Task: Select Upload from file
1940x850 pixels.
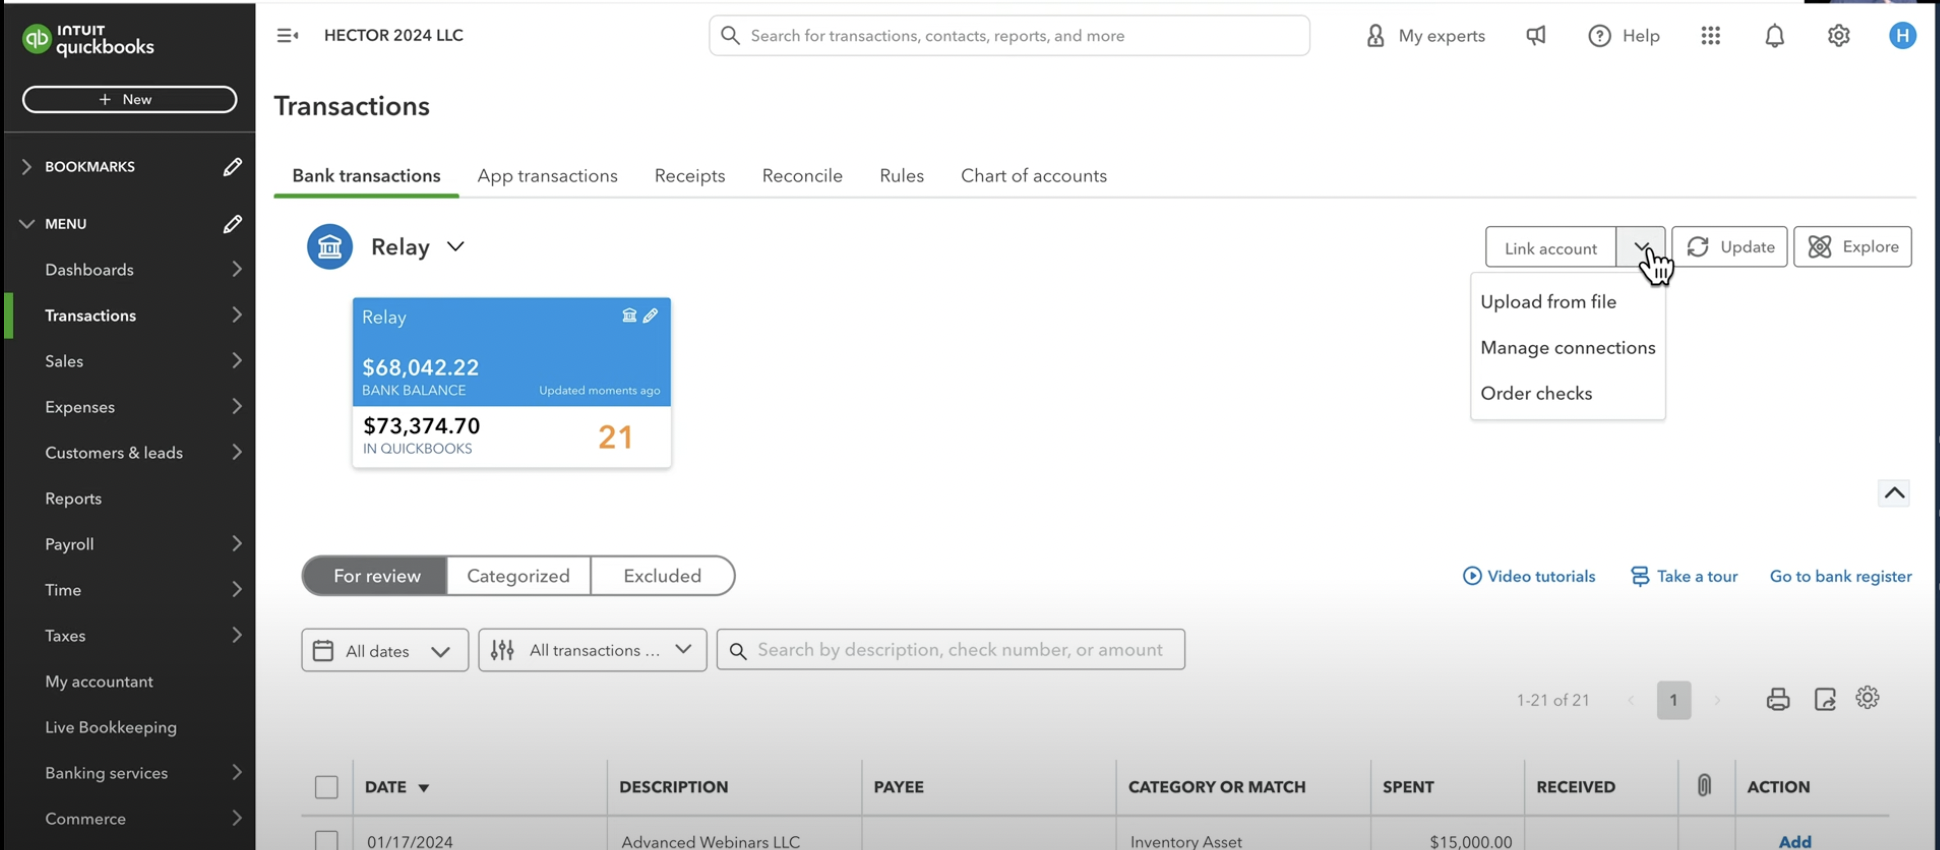Action: tap(1548, 302)
